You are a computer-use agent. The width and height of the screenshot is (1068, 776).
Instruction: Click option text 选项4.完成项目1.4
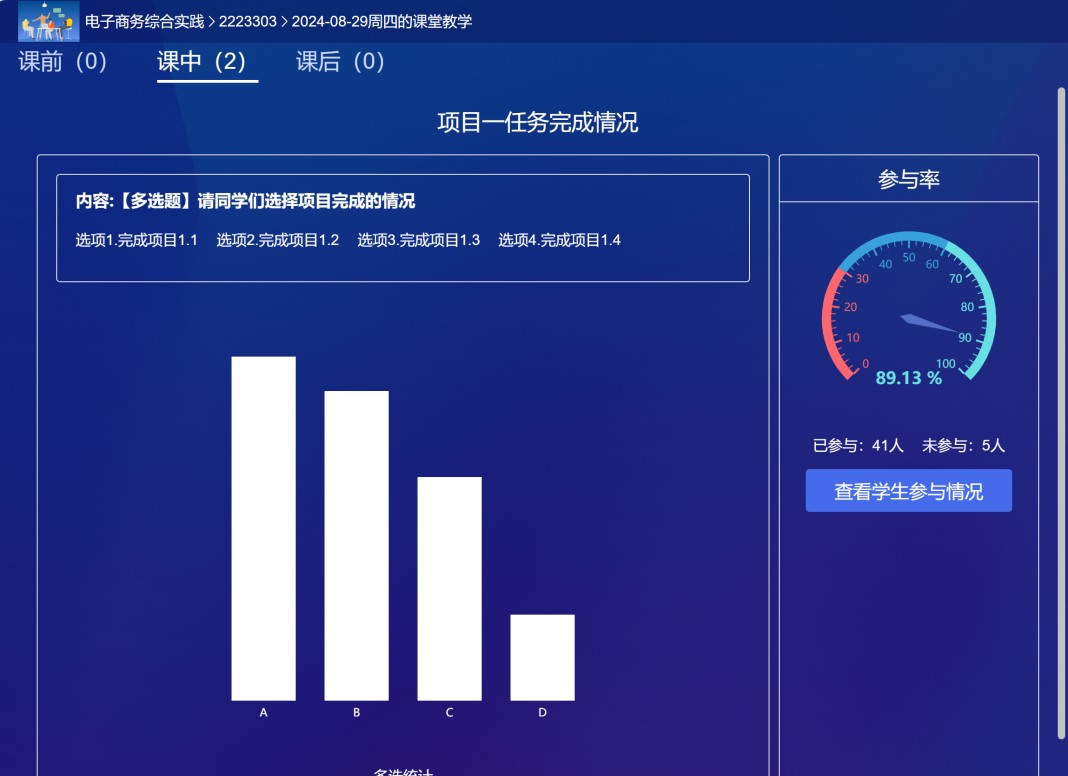(559, 240)
